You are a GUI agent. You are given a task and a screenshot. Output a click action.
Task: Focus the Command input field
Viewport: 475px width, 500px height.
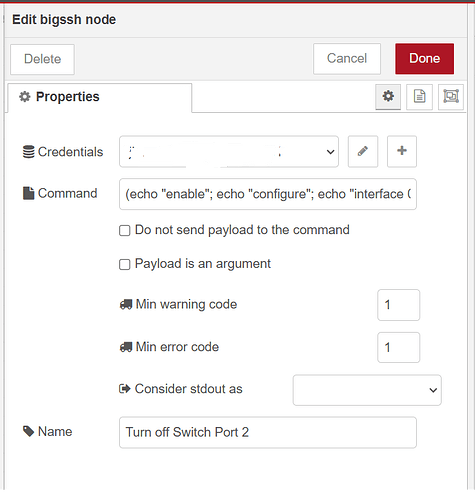point(268,194)
